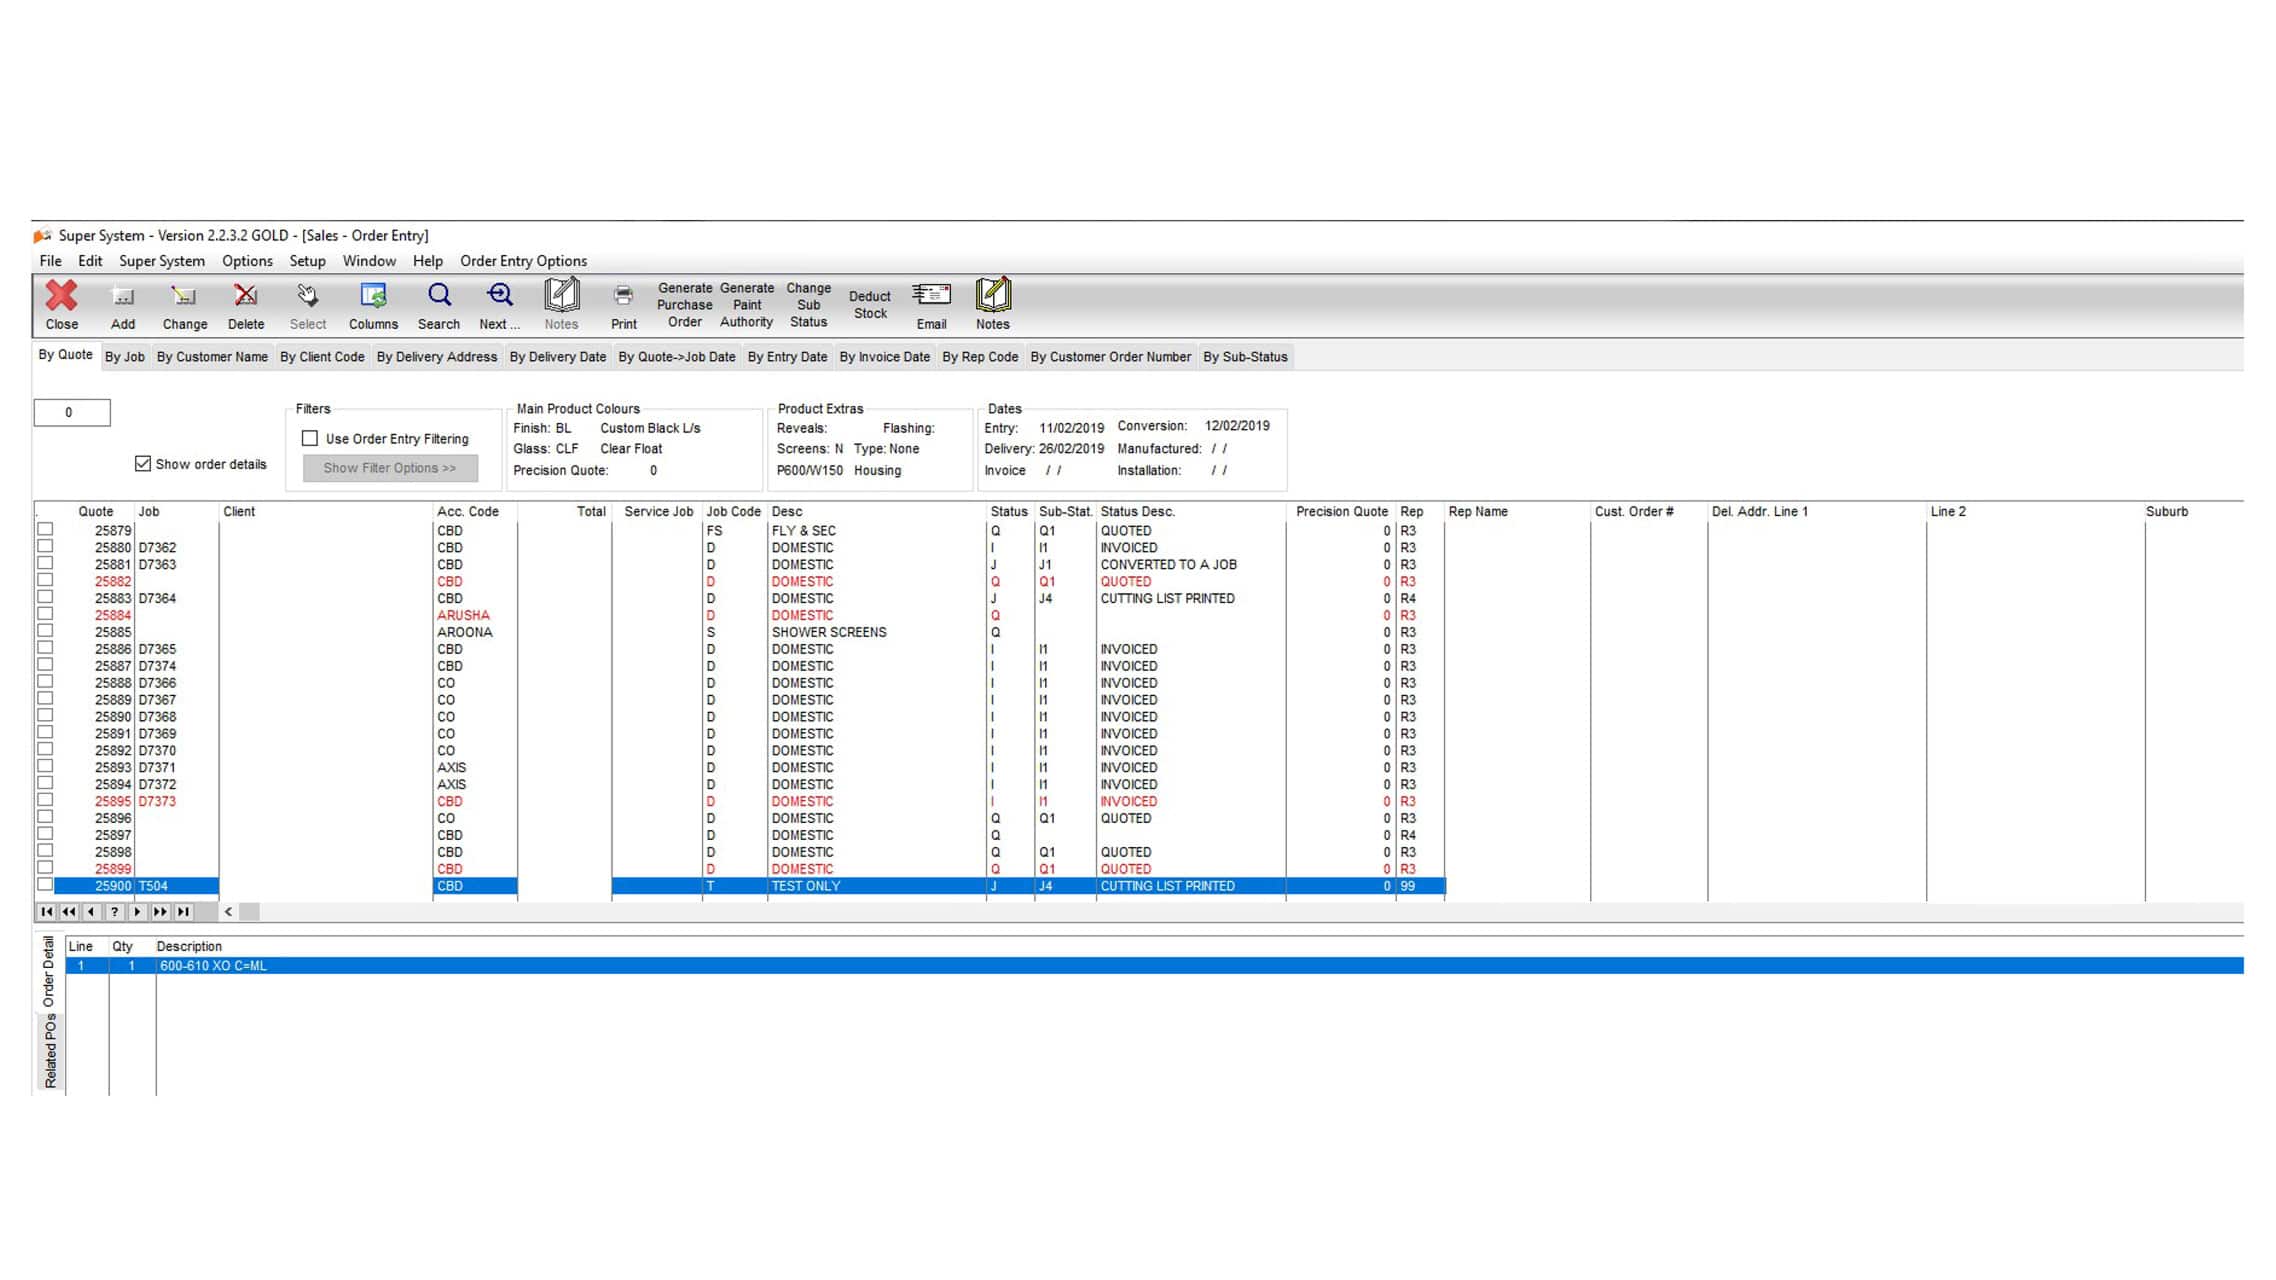
Task: Go forward one page navigation button
Action: (x=161, y=911)
